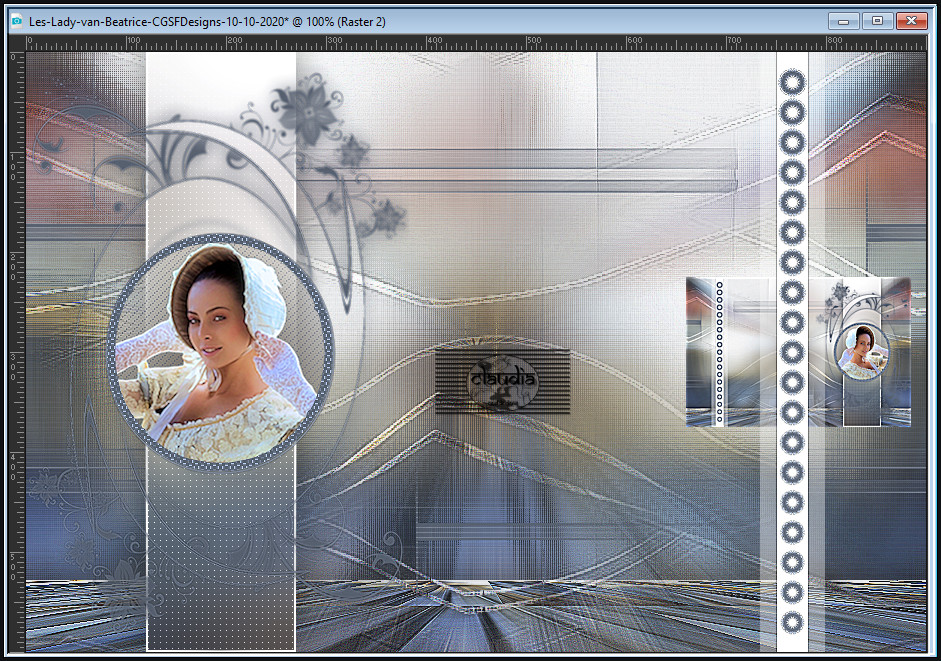This screenshot has height=661, width=941.
Task: Close the Les-Lady-van-Beatrice image window
Action: [x=911, y=21]
